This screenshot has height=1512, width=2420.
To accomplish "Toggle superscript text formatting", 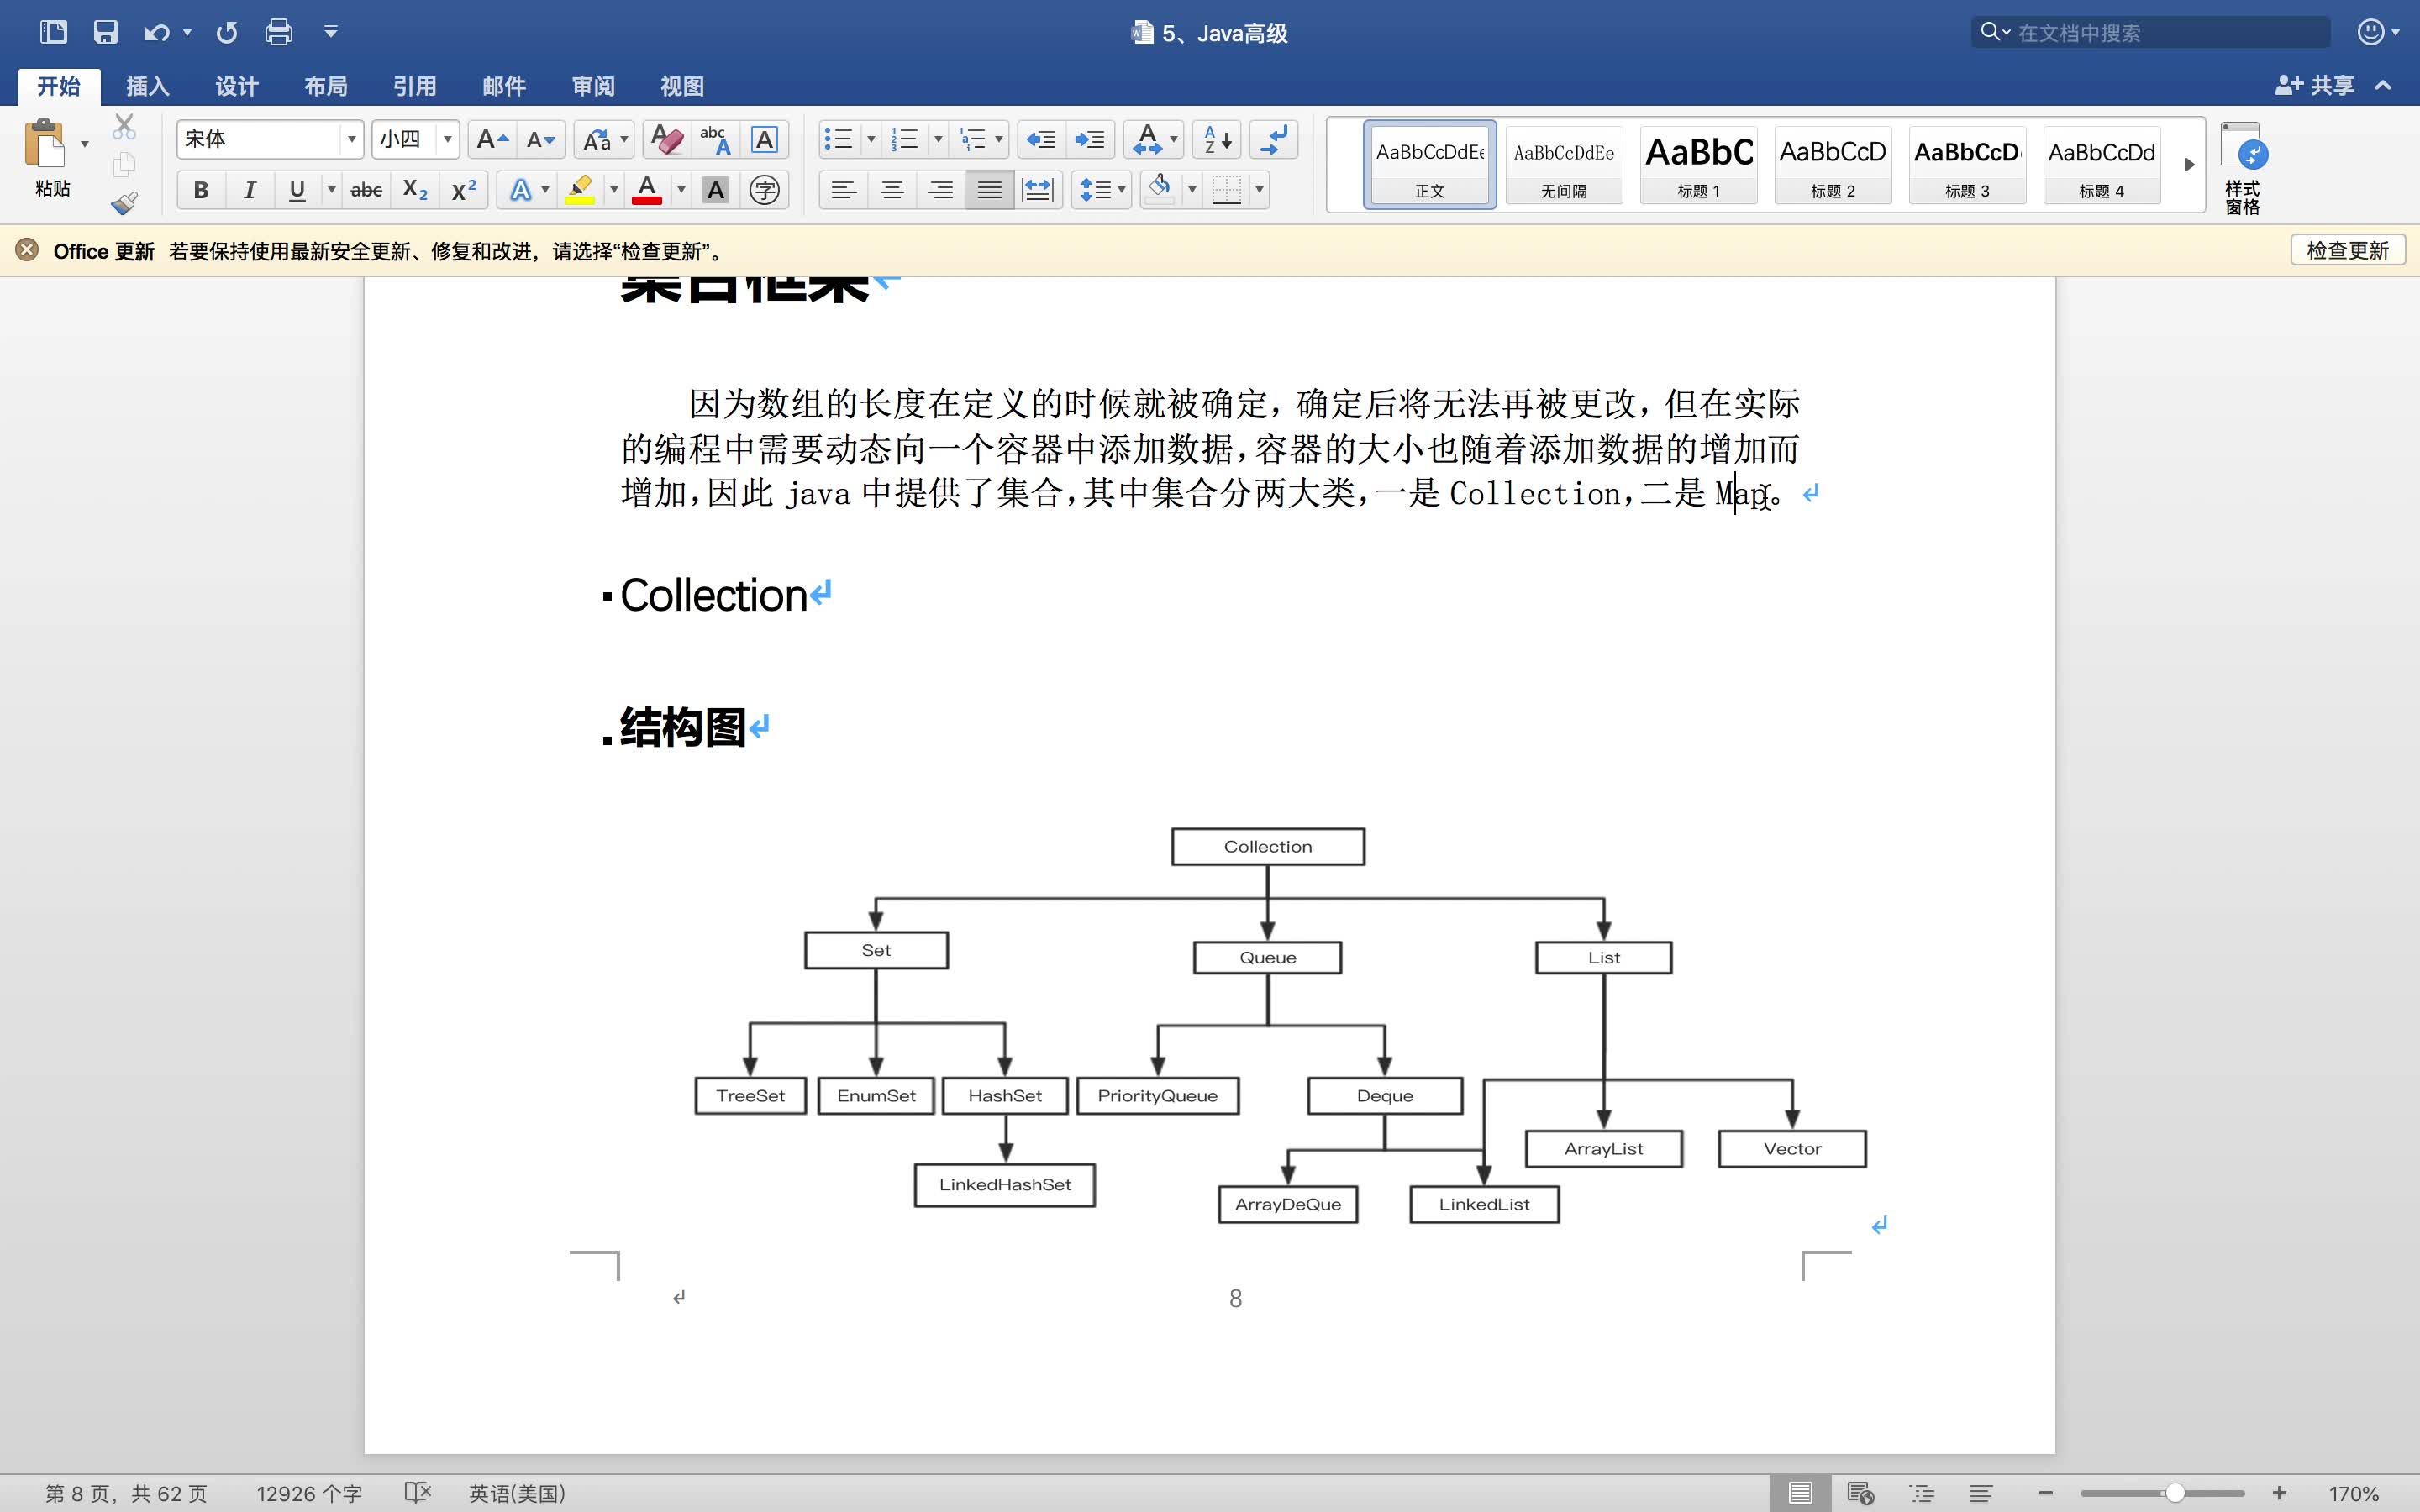I will [x=461, y=188].
